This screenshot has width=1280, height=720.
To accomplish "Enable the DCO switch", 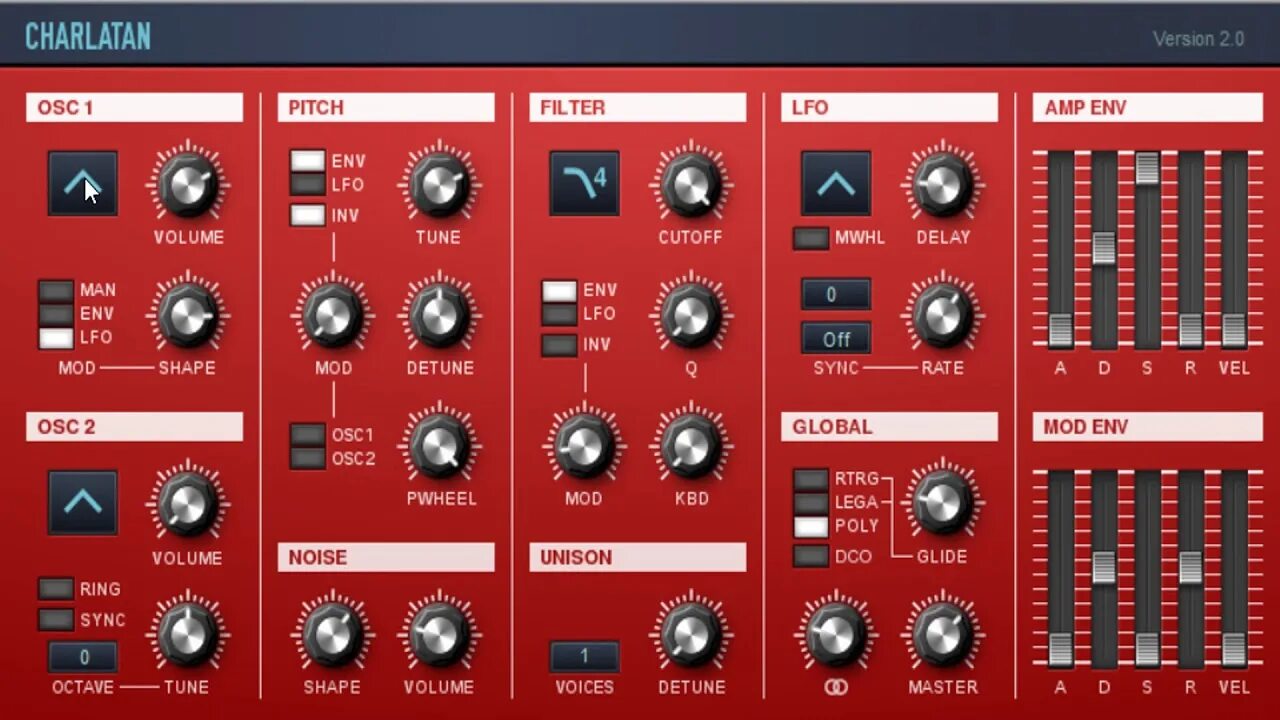I will (x=811, y=556).
